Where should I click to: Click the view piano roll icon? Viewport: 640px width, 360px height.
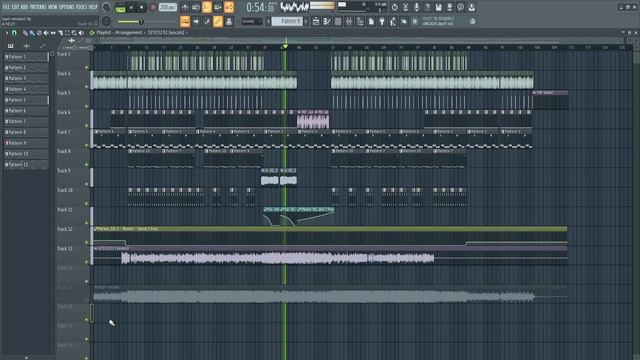(x=327, y=21)
